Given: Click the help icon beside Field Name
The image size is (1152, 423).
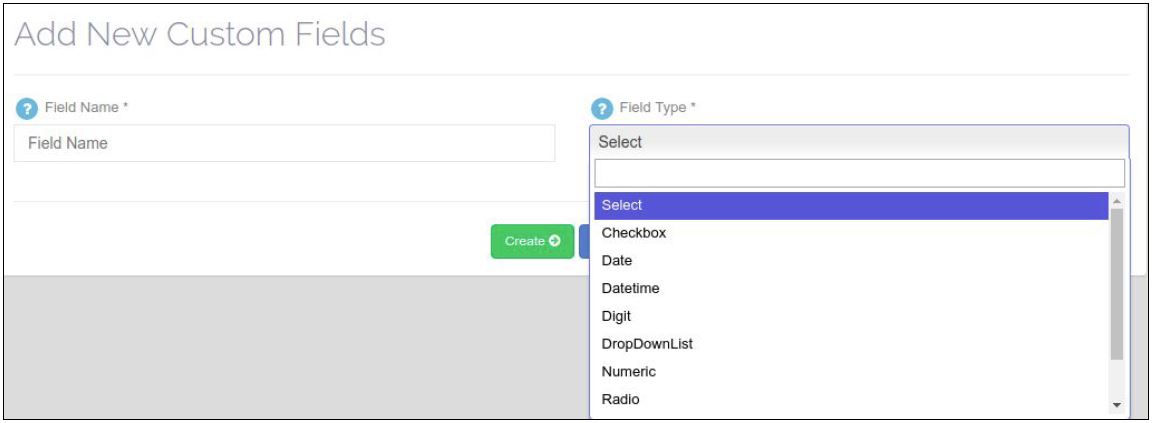Looking at the screenshot, I should [x=26, y=108].
